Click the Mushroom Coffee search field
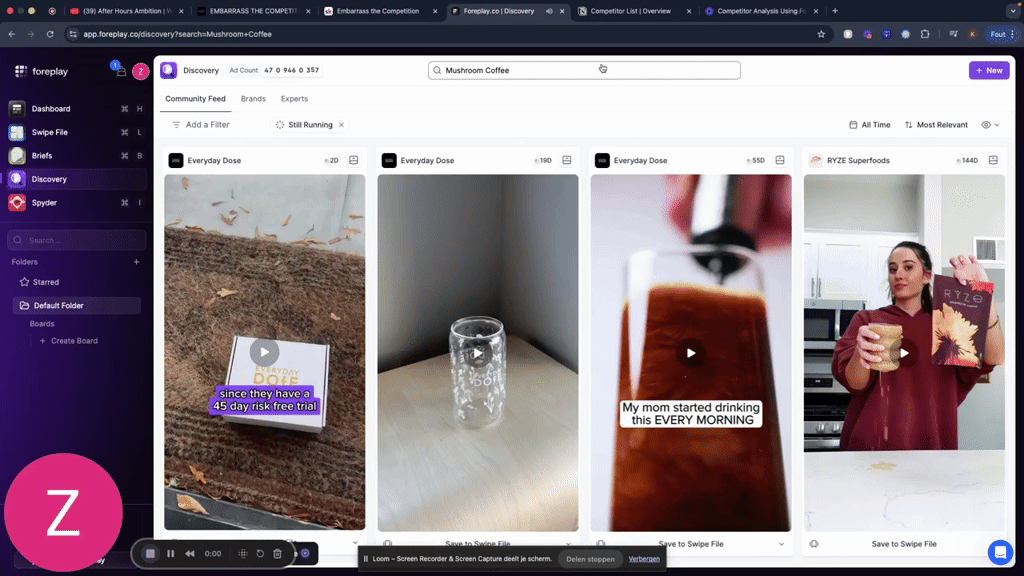The width and height of the screenshot is (1024, 576). coord(584,70)
